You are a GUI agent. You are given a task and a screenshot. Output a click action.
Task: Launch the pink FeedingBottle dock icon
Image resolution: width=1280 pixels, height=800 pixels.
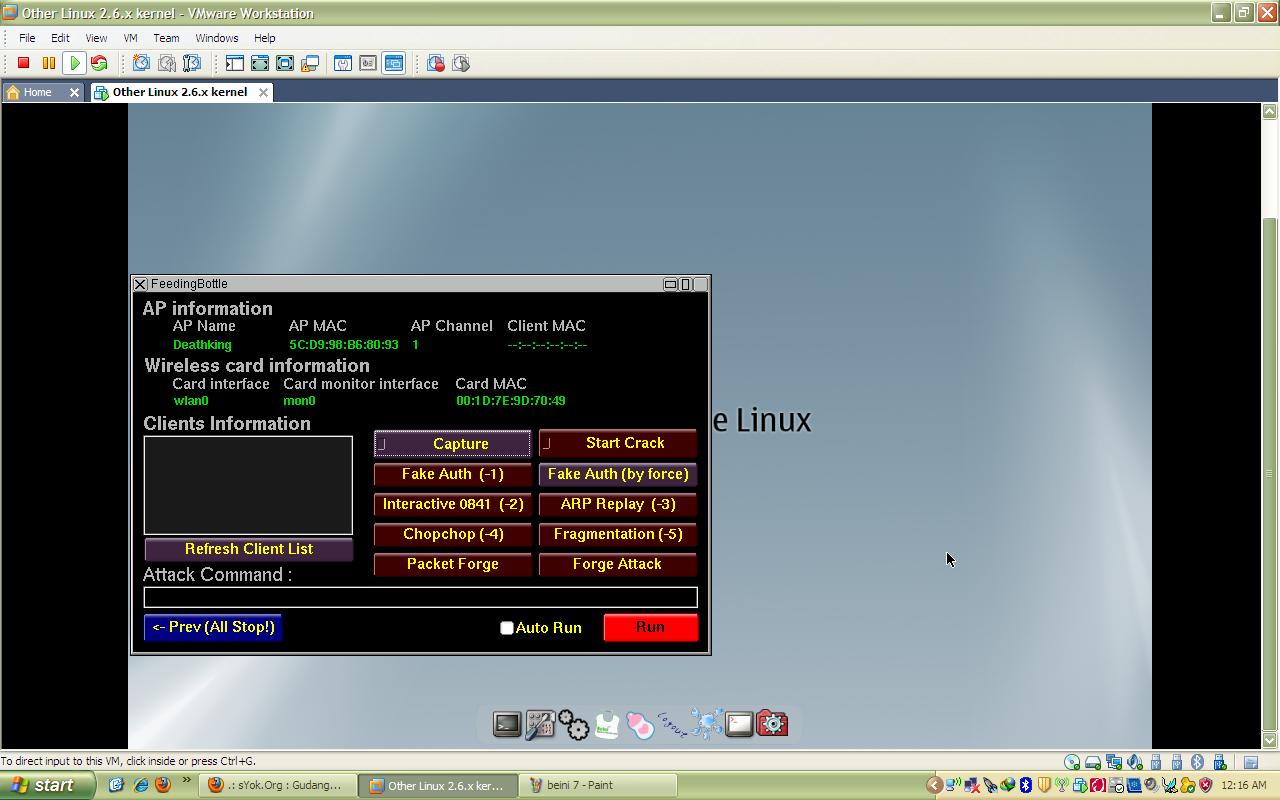pyautogui.click(x=640, y=724)
